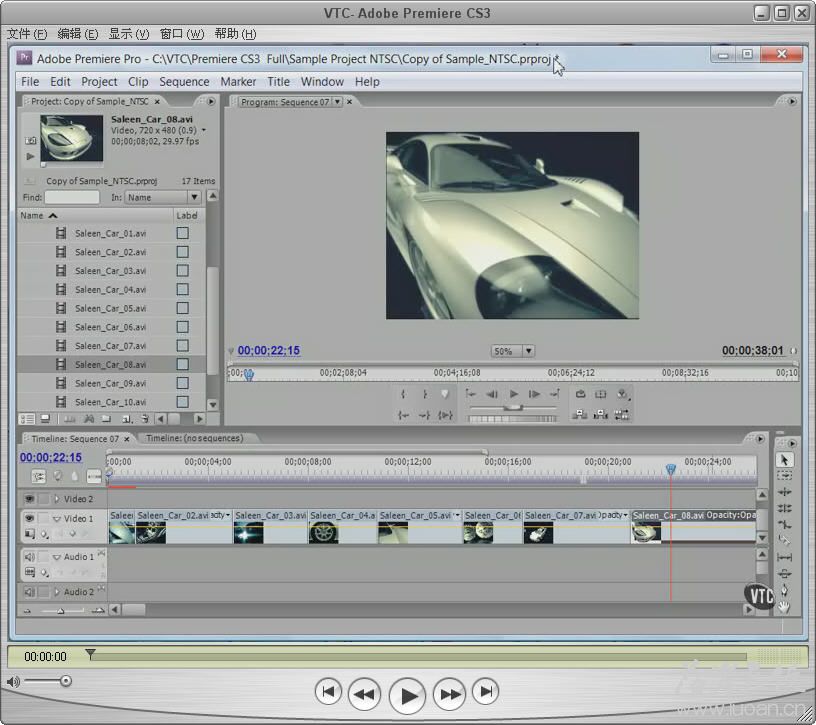The width and height of the screenshot is (816, 725).
Task: Select the Track Select tool
Action: (784, 476)
